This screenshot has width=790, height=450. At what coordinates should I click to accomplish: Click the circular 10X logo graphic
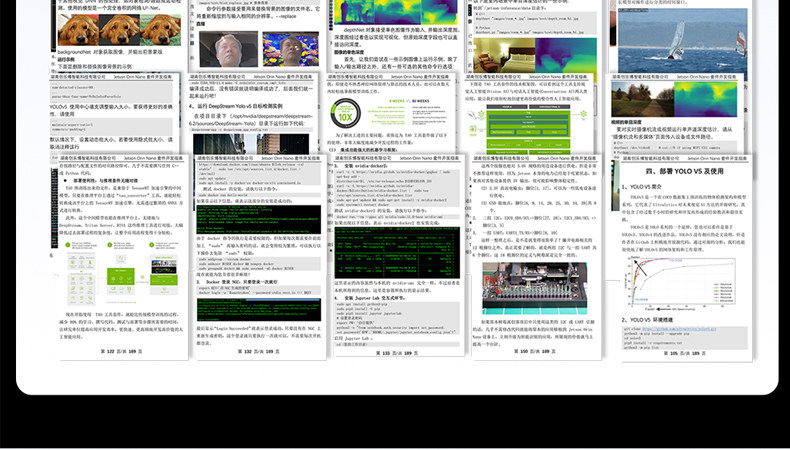346,113
